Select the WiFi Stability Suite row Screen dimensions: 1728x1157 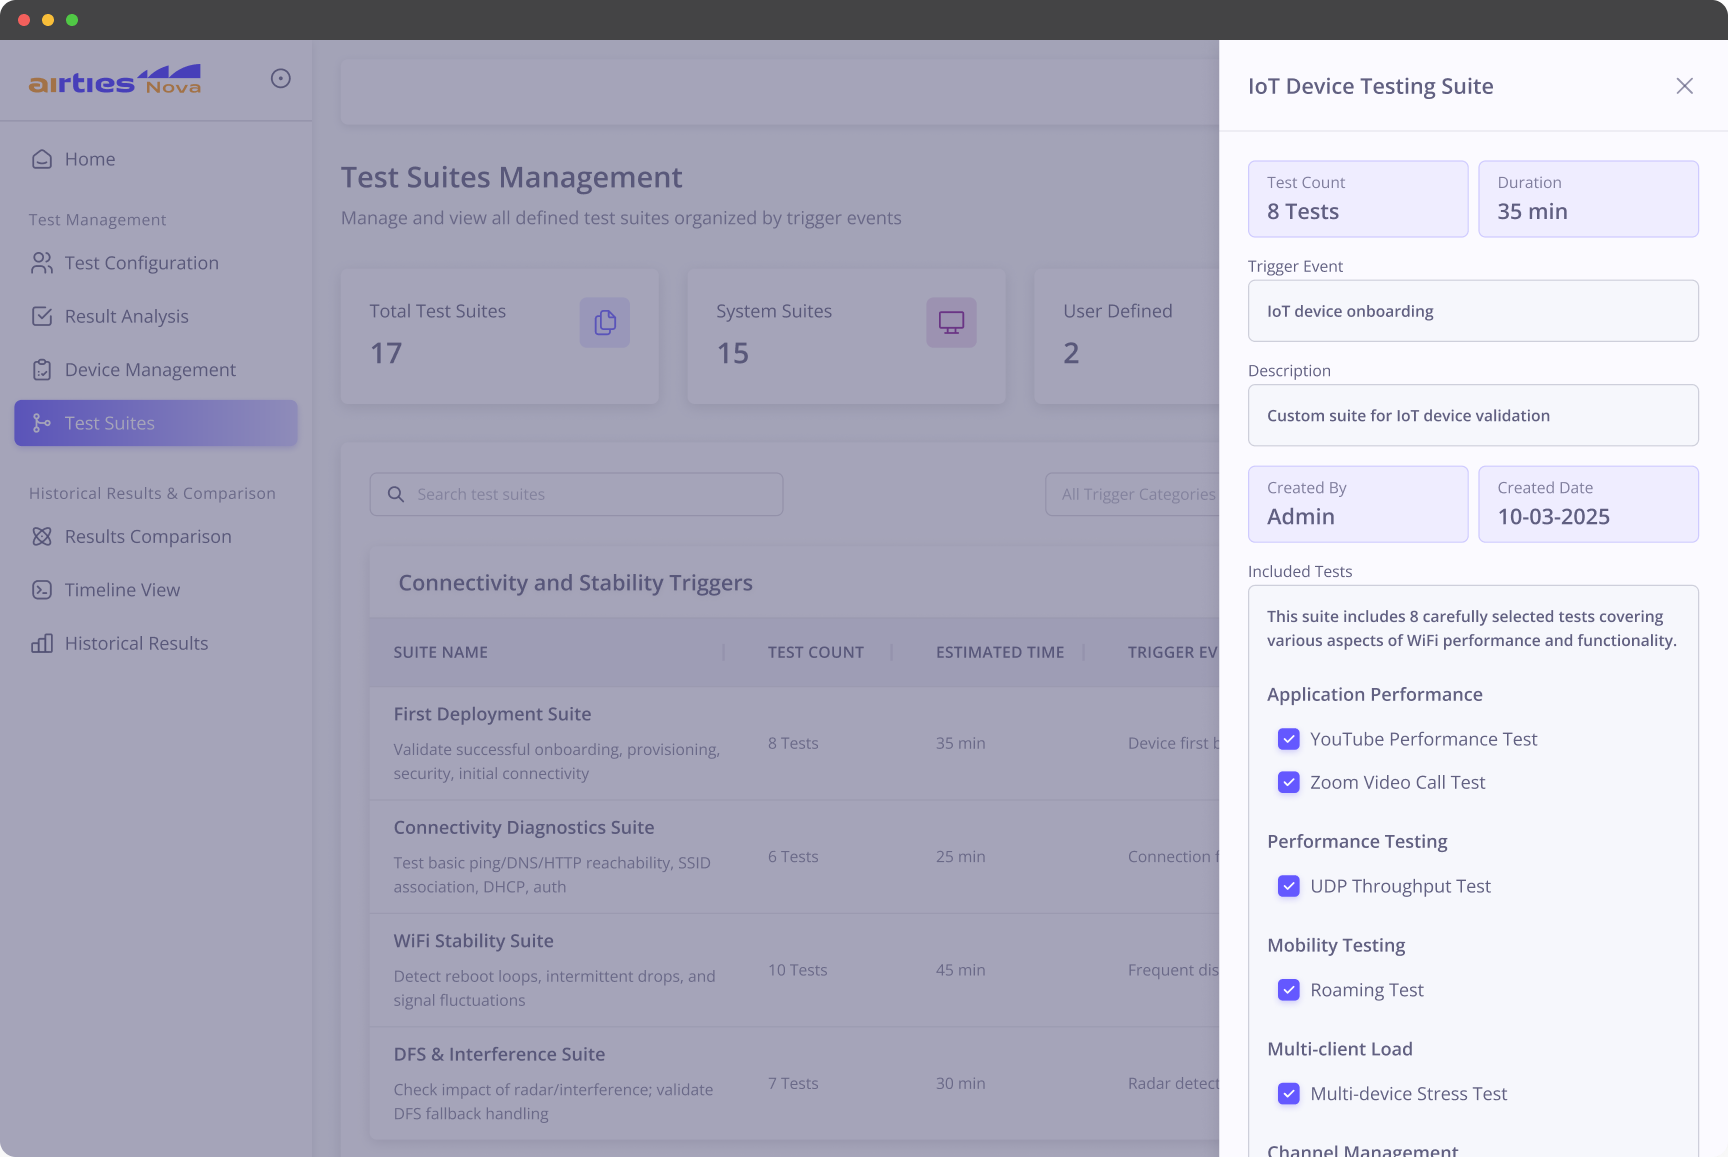point(794,970)
